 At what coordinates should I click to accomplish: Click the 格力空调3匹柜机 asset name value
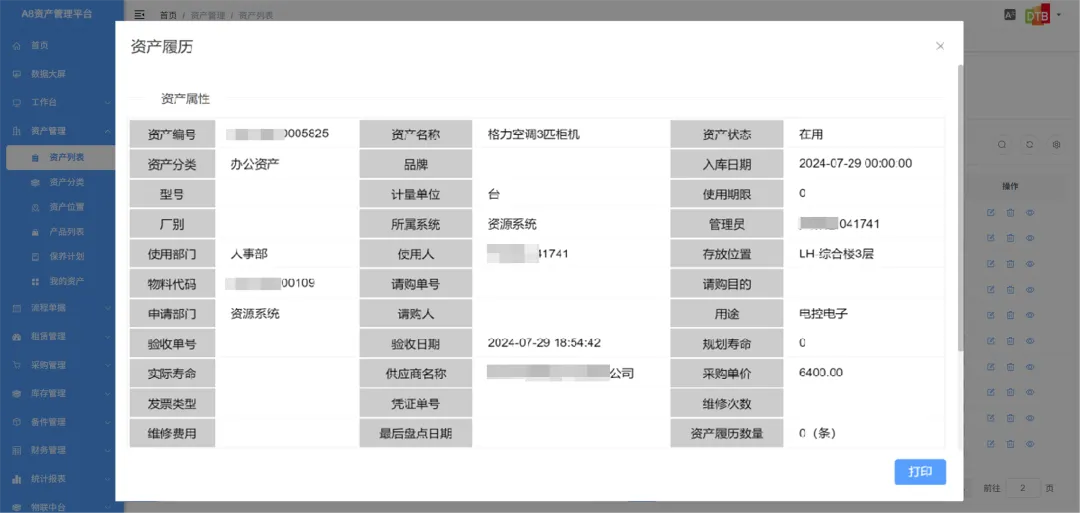[x=533, y=134]
